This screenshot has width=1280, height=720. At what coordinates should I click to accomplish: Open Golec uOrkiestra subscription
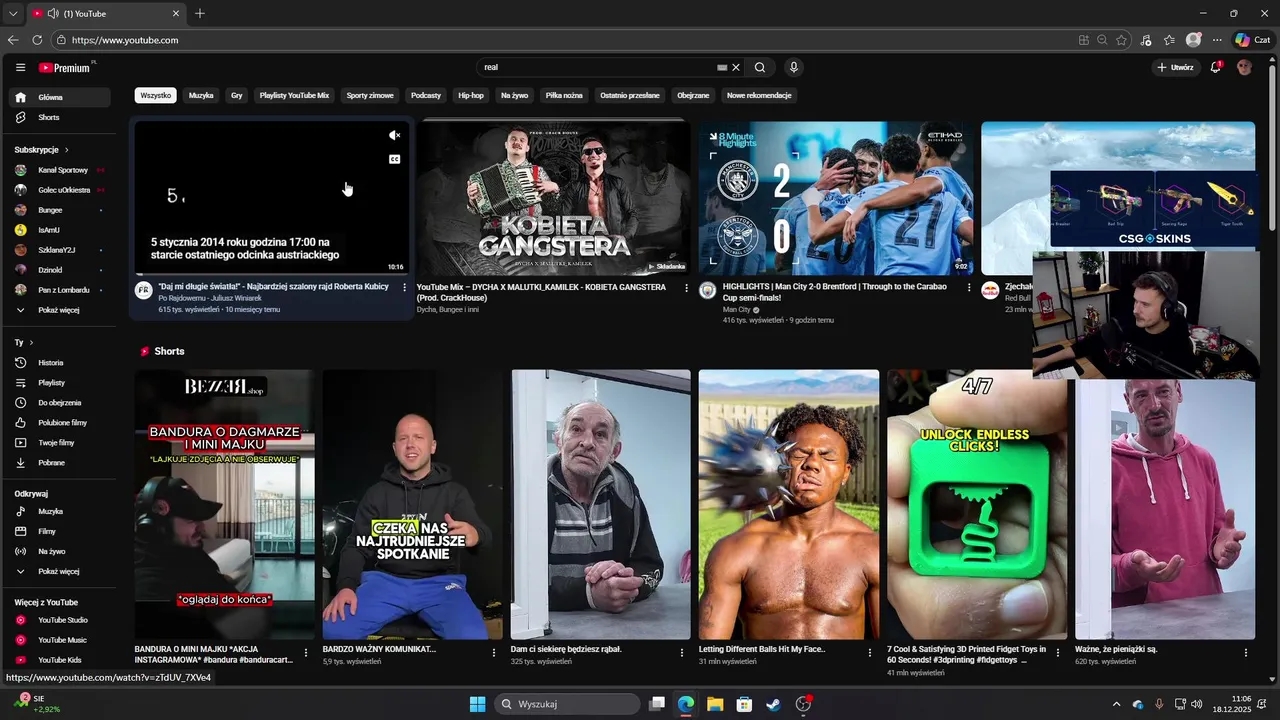[x=62, y=190]
